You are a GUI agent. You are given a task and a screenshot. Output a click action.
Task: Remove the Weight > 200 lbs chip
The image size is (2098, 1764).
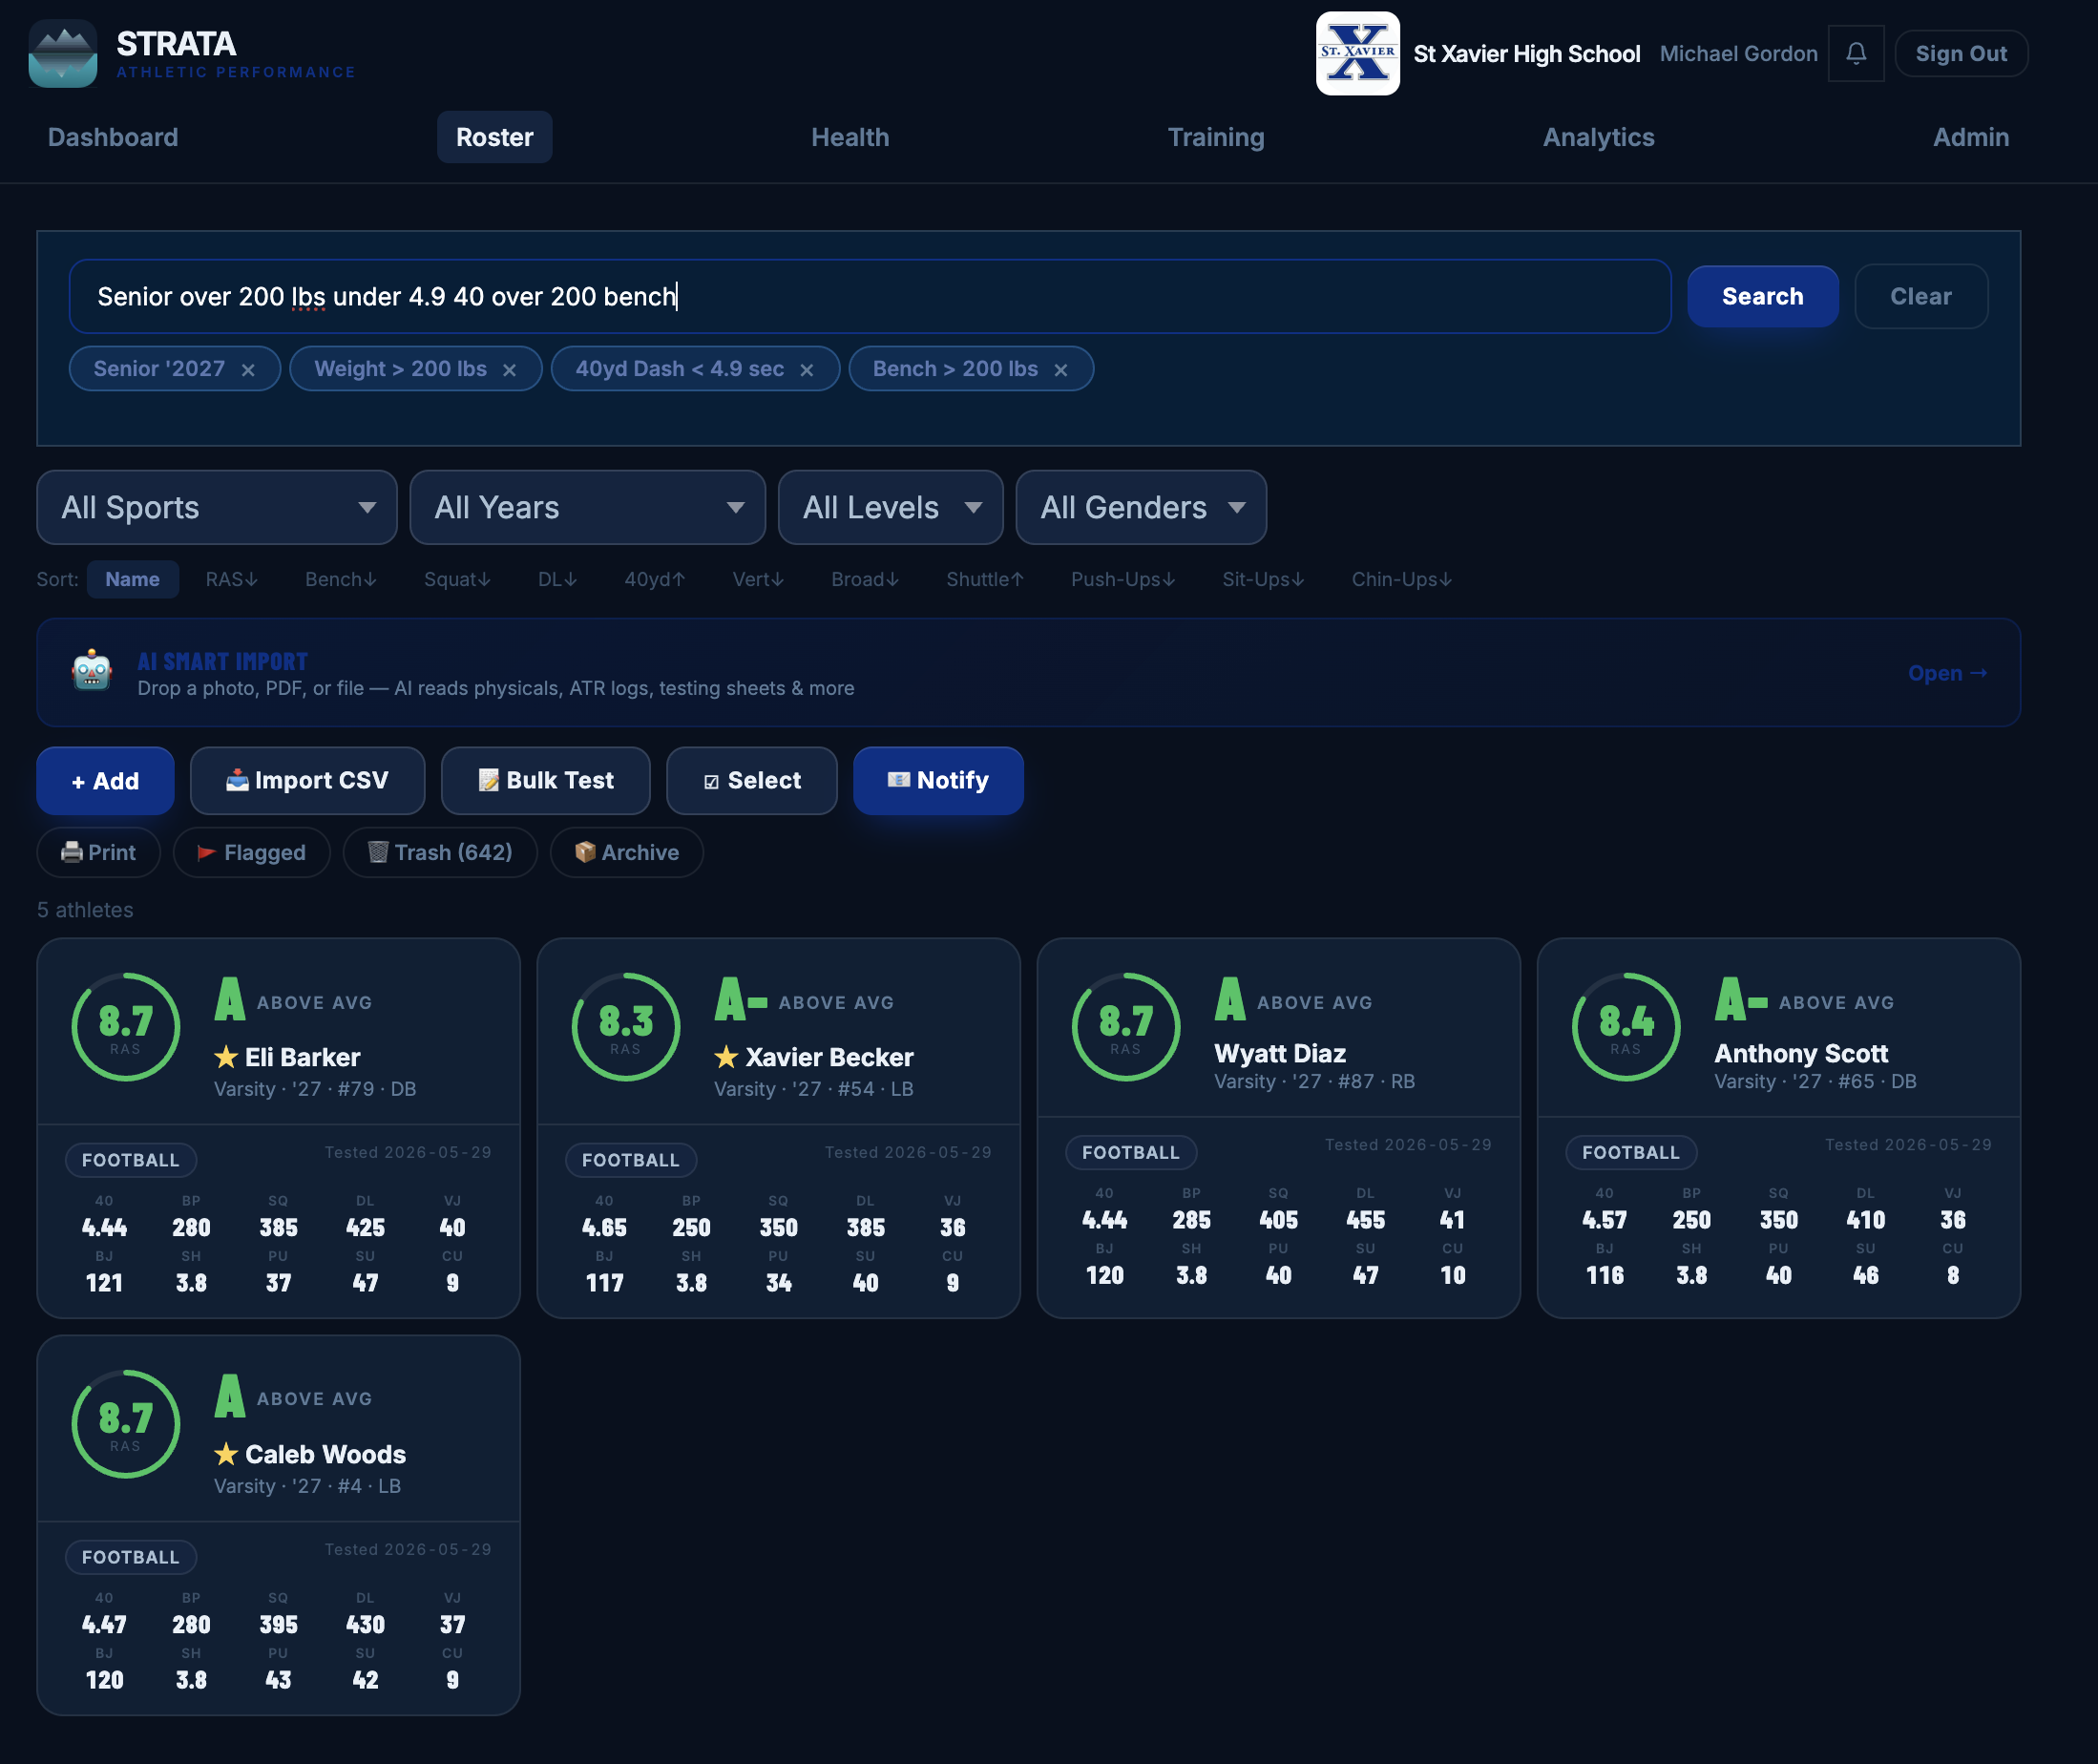click(509, 370)
